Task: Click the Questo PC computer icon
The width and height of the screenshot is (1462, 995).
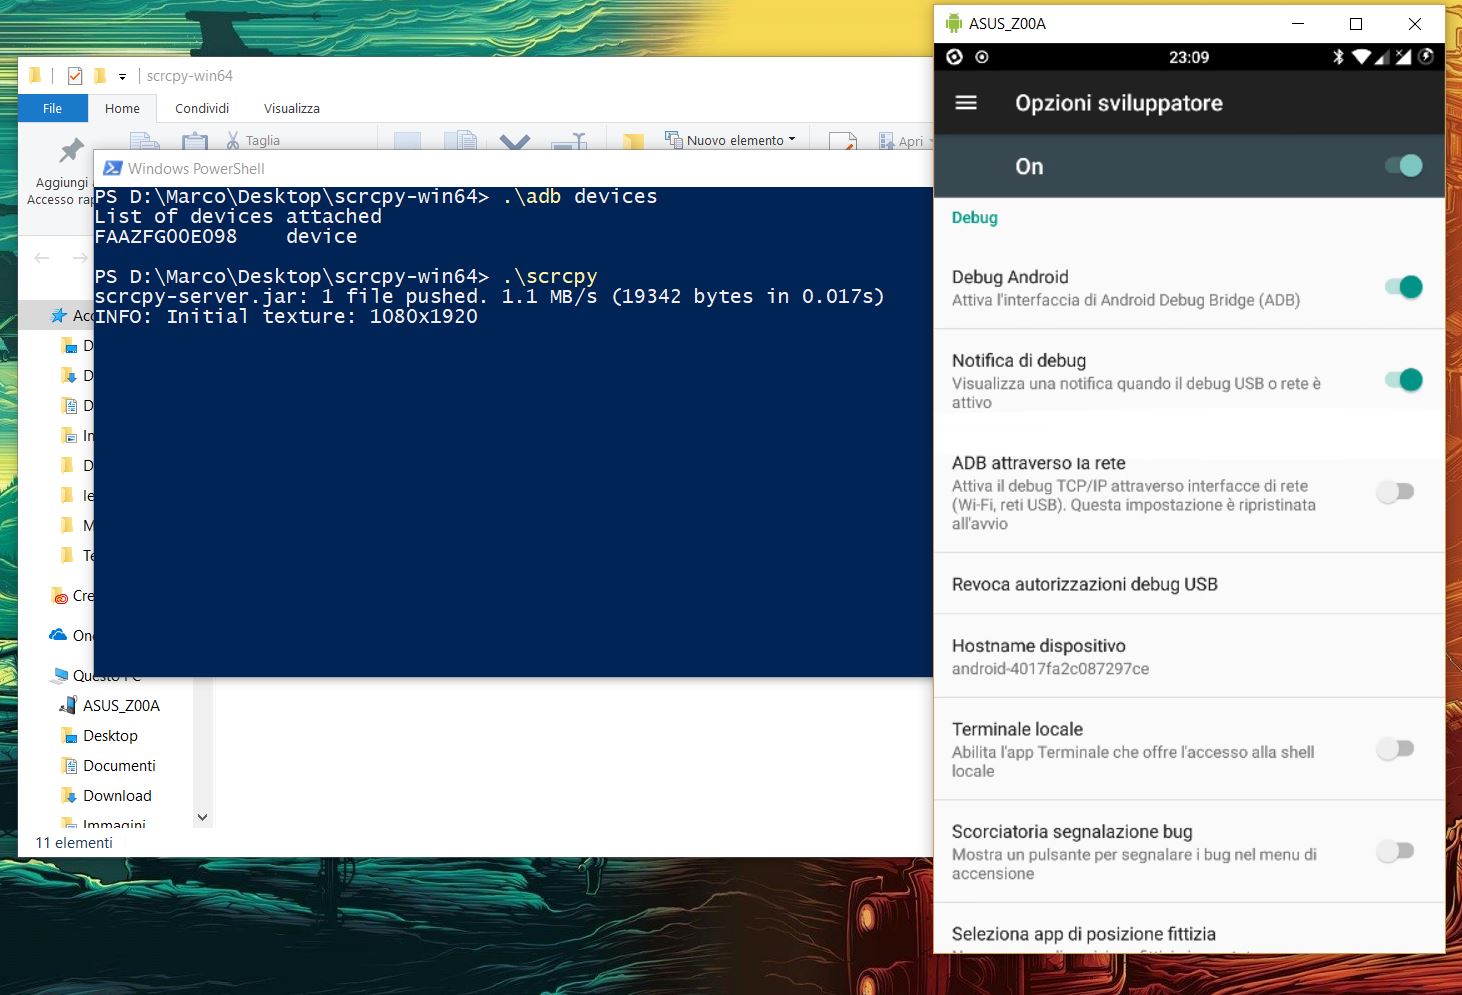Action: [x=60, y=676]
